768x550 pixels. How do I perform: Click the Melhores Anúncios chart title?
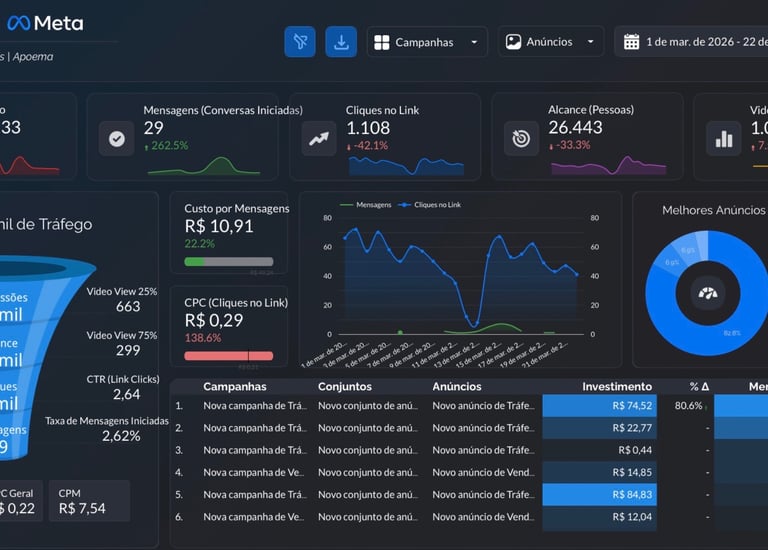click(713, 210)
